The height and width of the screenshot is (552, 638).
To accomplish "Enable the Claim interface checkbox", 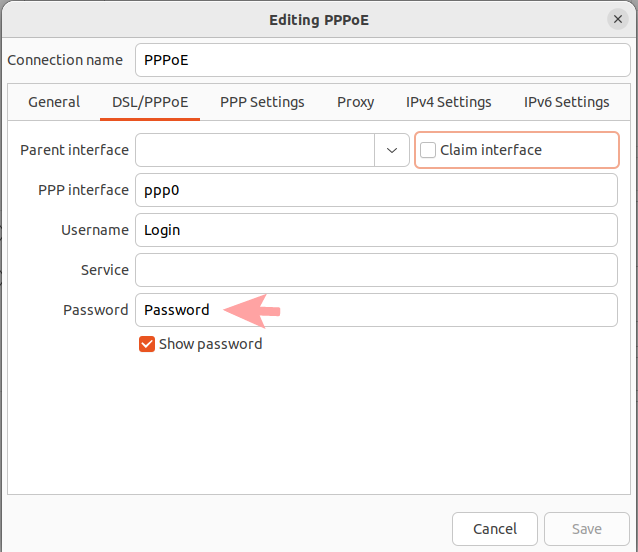I will coord(428,150).
